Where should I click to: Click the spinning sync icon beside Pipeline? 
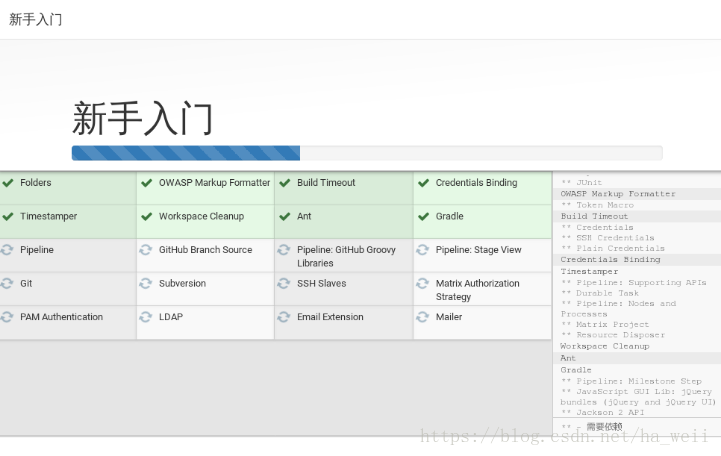7,250
